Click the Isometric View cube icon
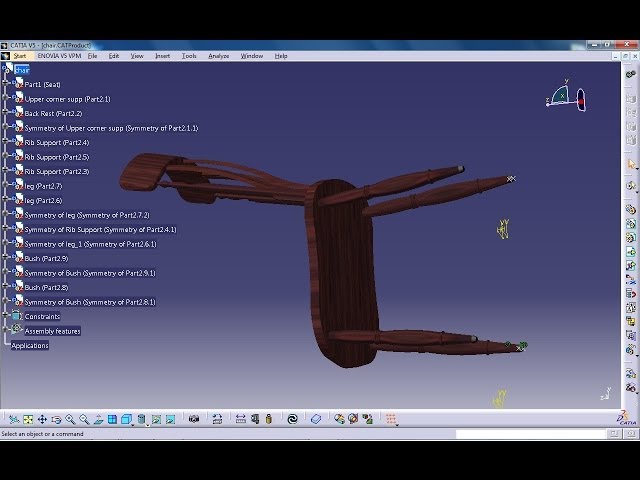640x480 pixels. pyautogui.click(x=126, y=419)
